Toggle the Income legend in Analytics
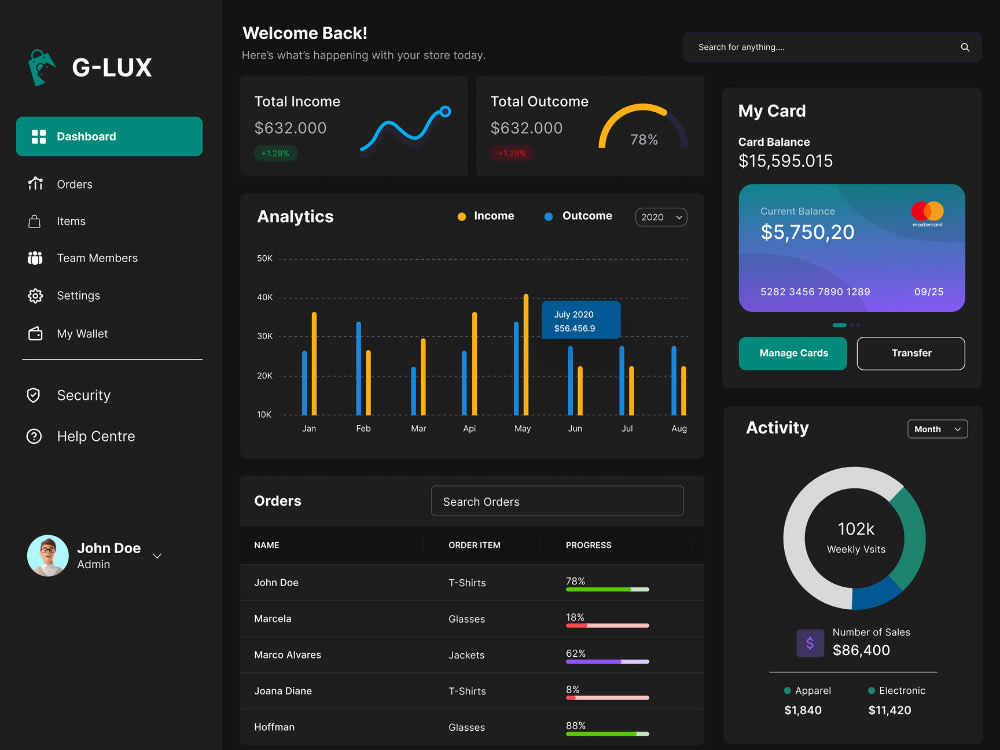Image resolution: width=1000 pixels, height=750 pixels. (486, 216)
